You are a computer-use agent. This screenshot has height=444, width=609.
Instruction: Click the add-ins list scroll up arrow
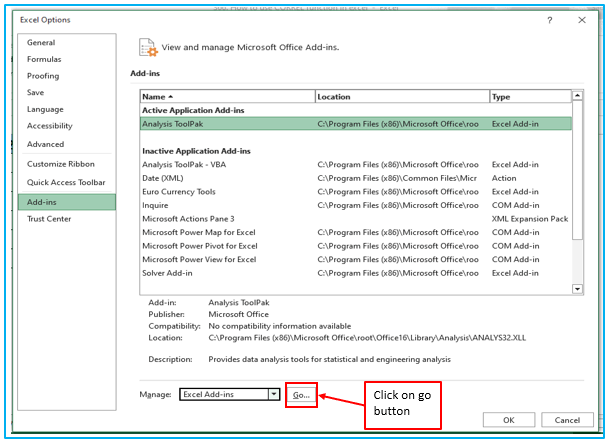578,96
